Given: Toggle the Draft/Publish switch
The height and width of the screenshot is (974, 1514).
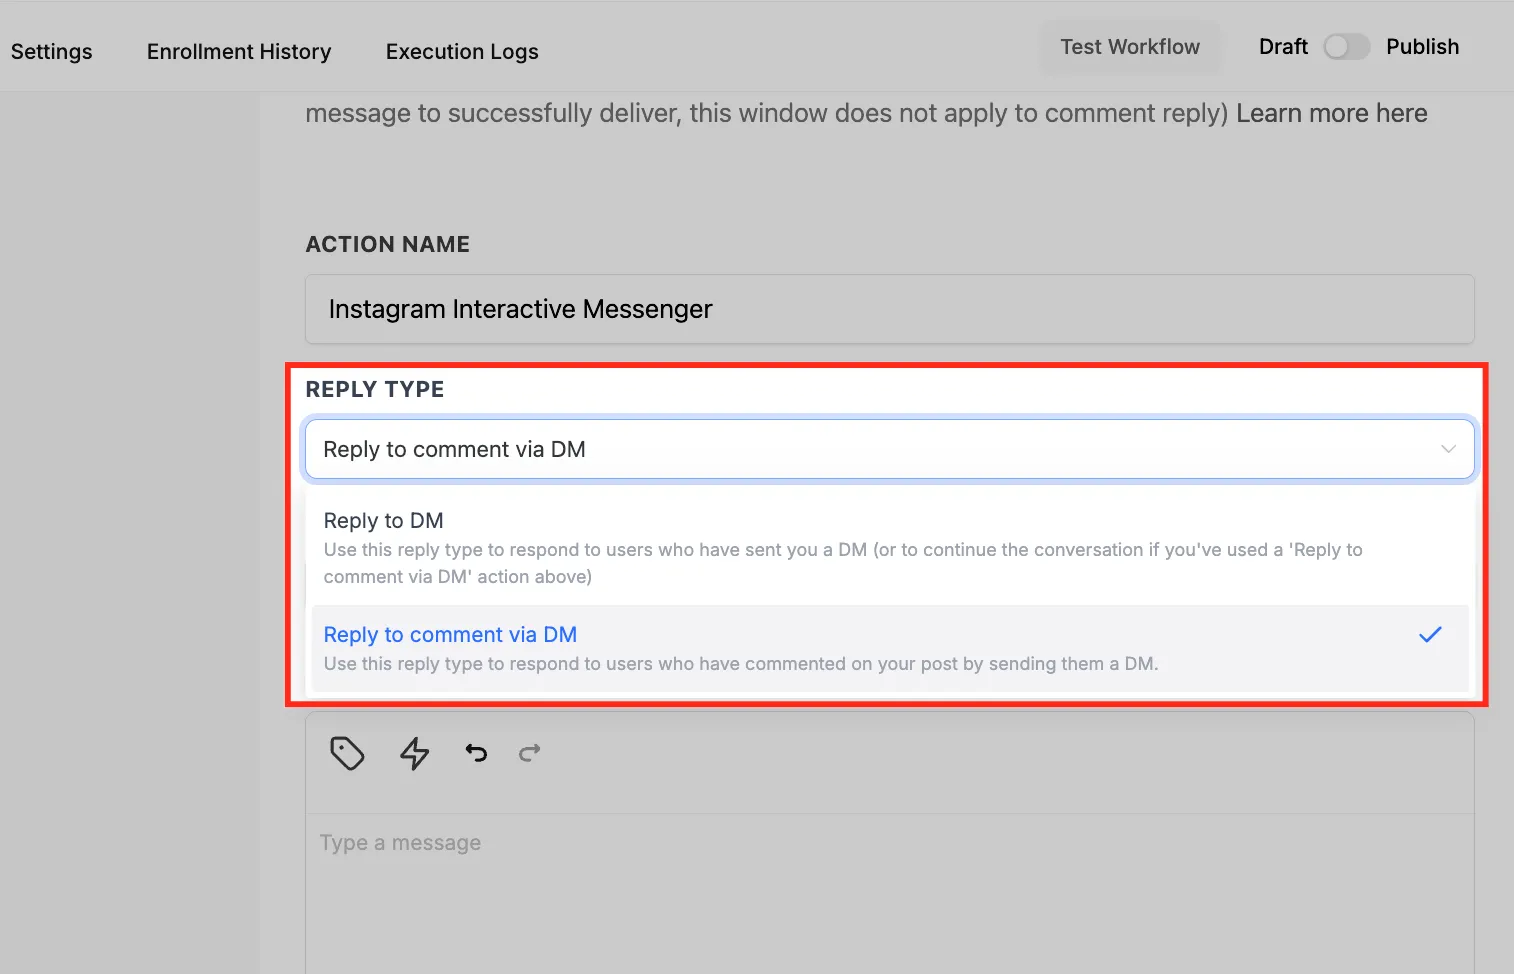Looking at the screenshot, I should point(1346,47).
